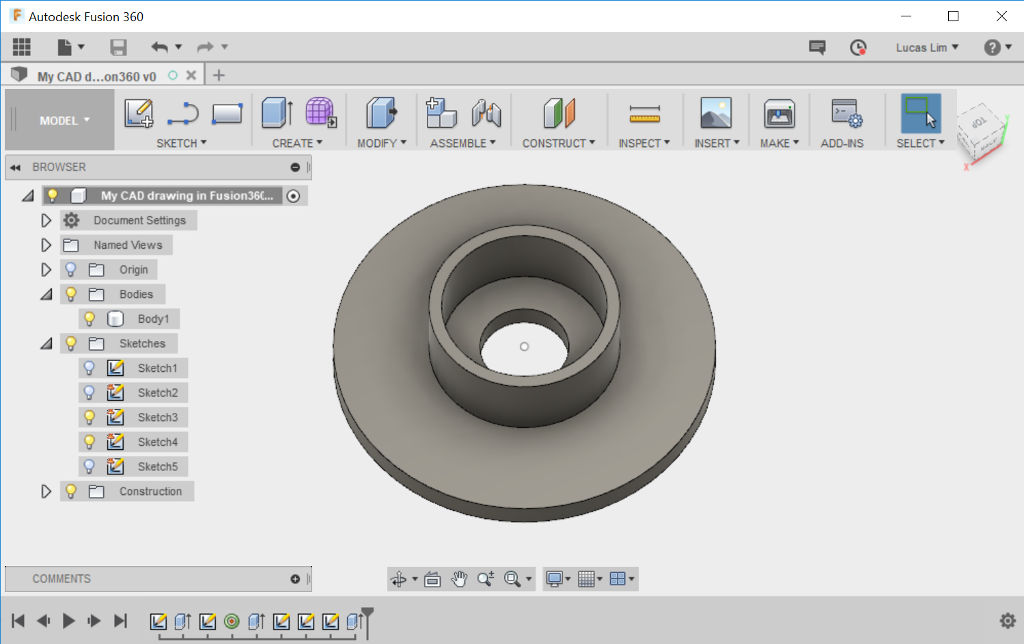Open the INSPECT menu
Screen dimensions: 1024x644
[x=644, y=143]
